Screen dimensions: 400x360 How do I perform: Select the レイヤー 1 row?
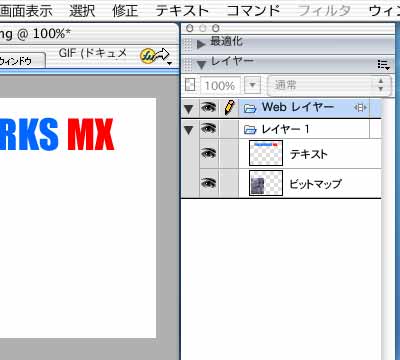point(281,129)
